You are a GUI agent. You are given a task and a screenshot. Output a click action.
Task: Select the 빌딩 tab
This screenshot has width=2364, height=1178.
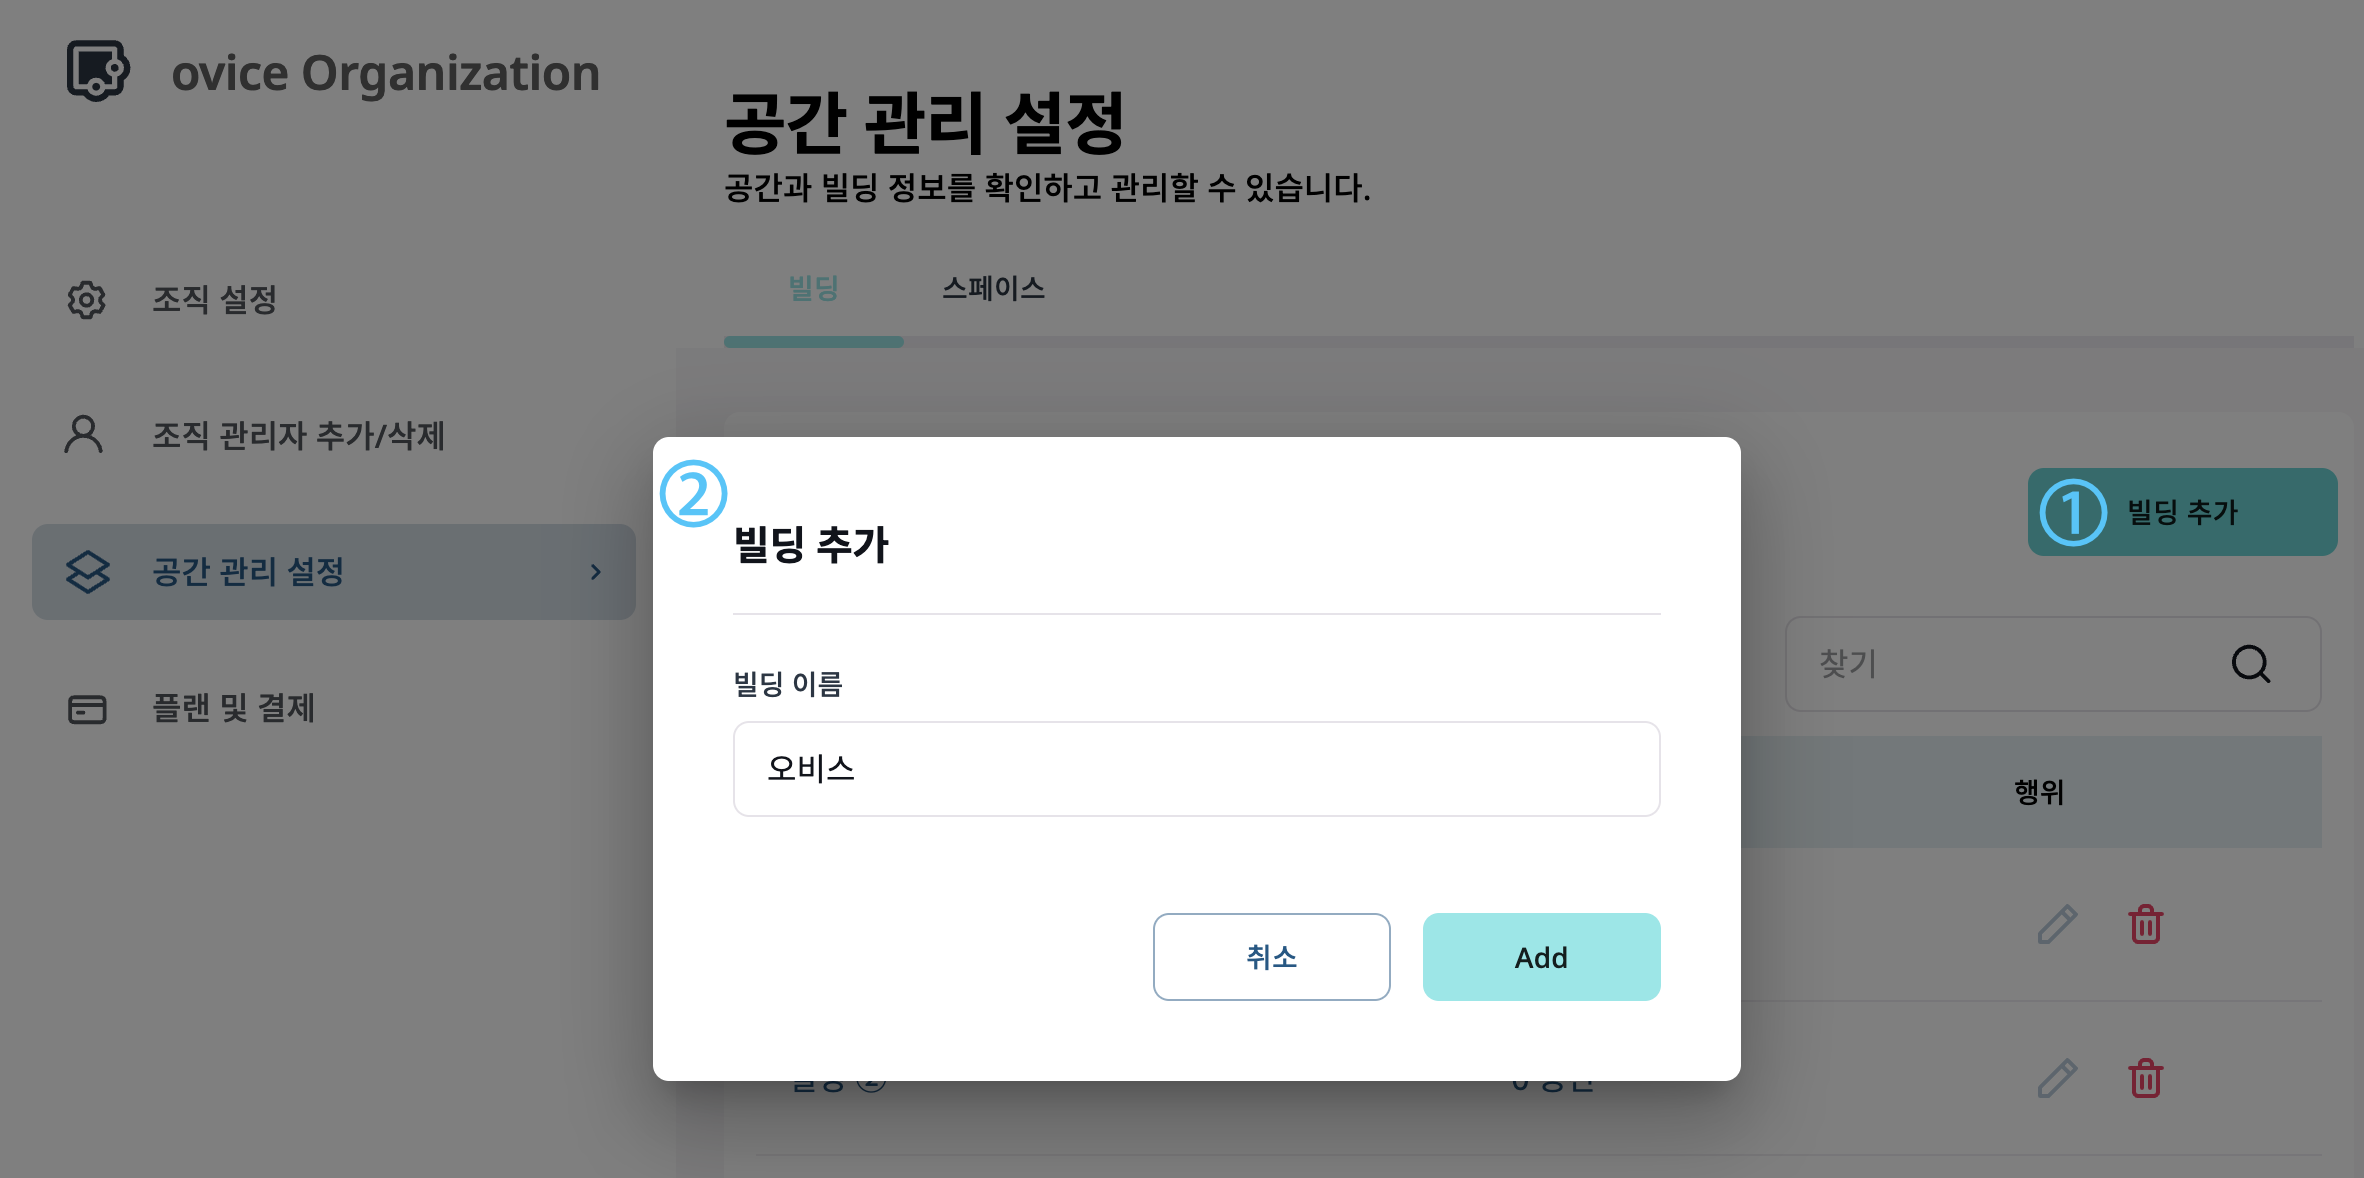(x=813, y=289)
